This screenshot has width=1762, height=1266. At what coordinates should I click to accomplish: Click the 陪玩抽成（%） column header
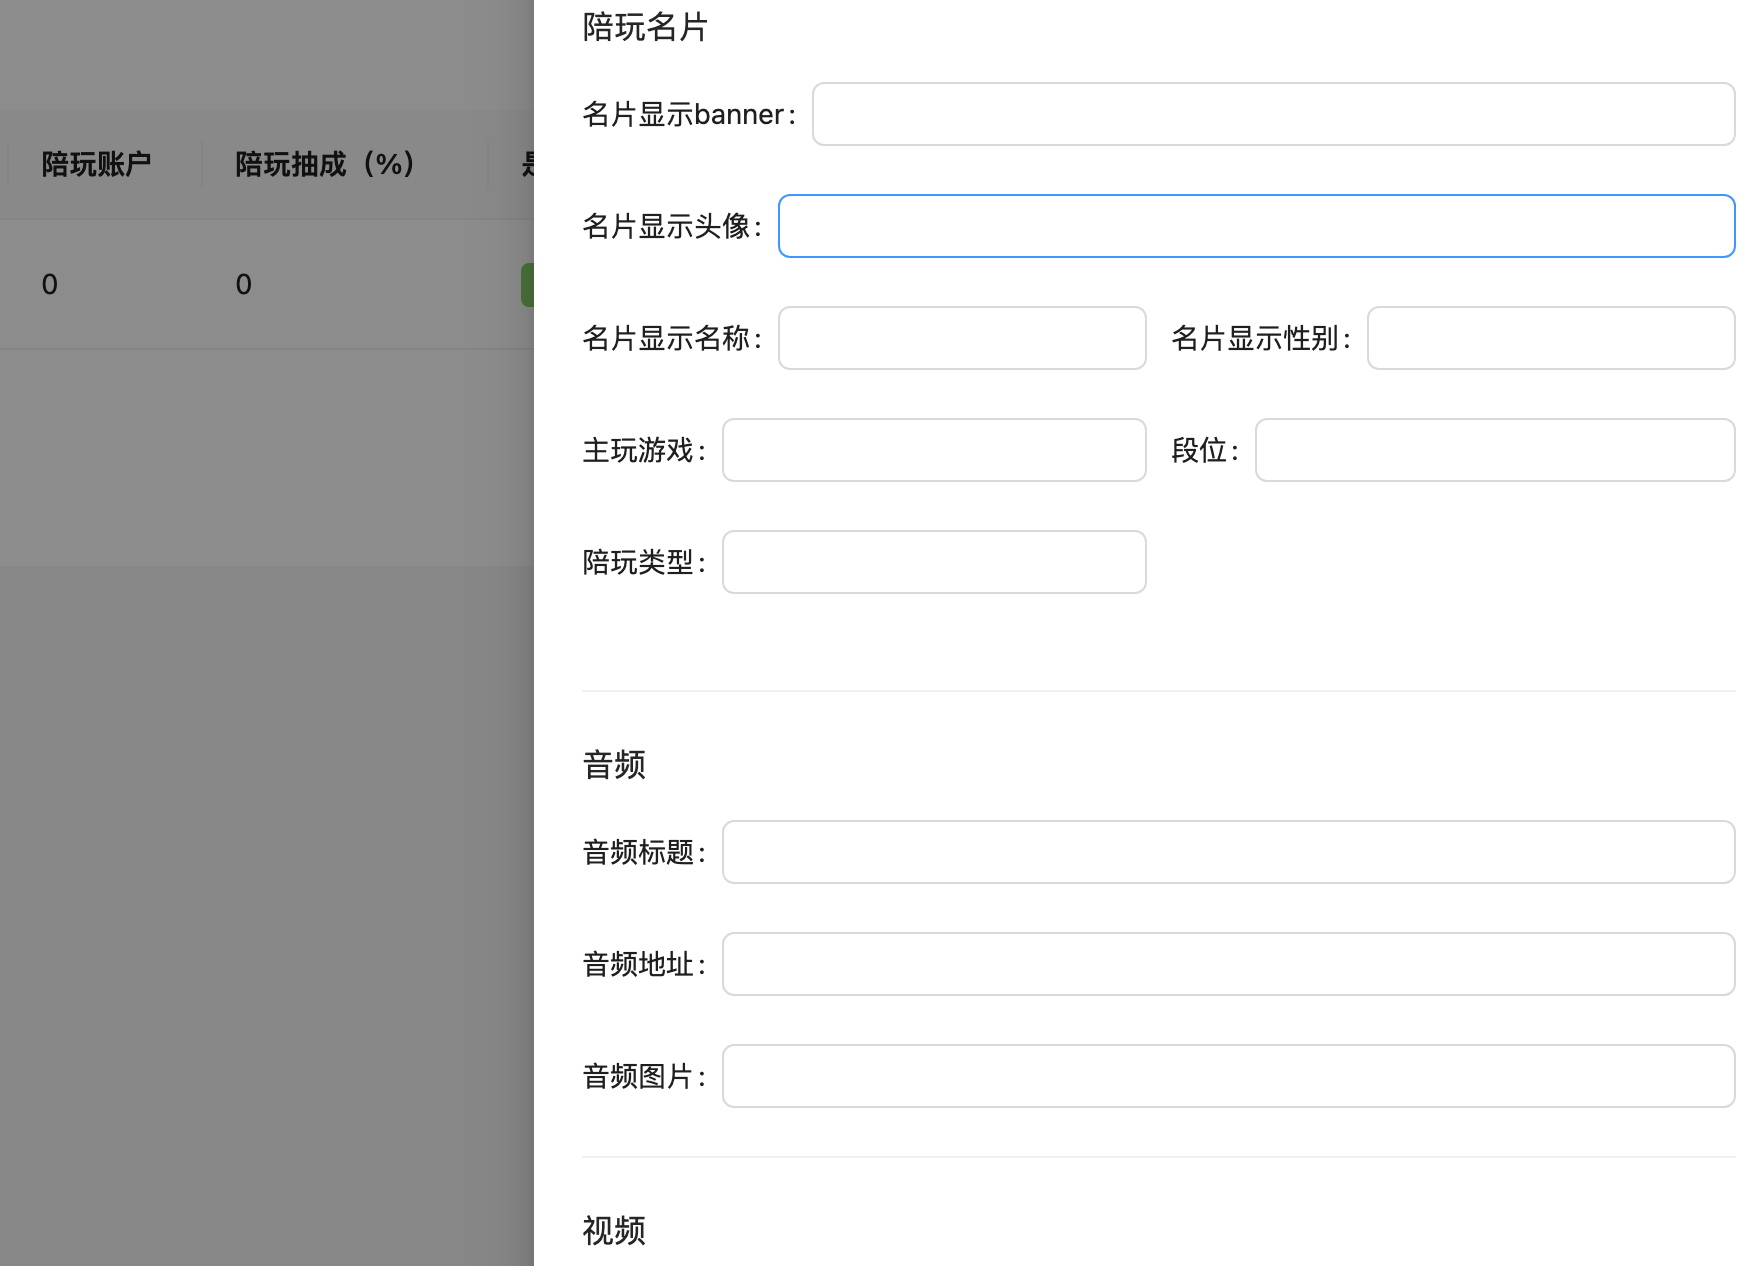(x=325, y=164)
